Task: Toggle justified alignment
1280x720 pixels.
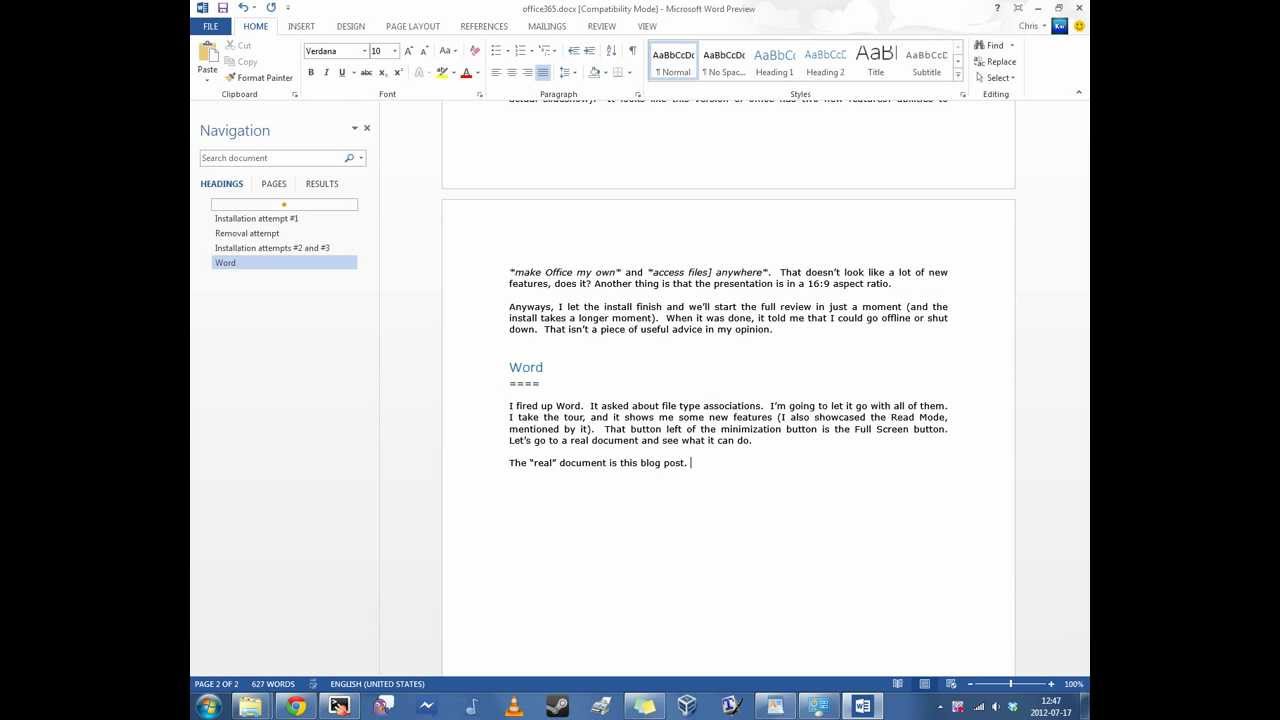Action: pyautogui.click(x=543, y=73)
